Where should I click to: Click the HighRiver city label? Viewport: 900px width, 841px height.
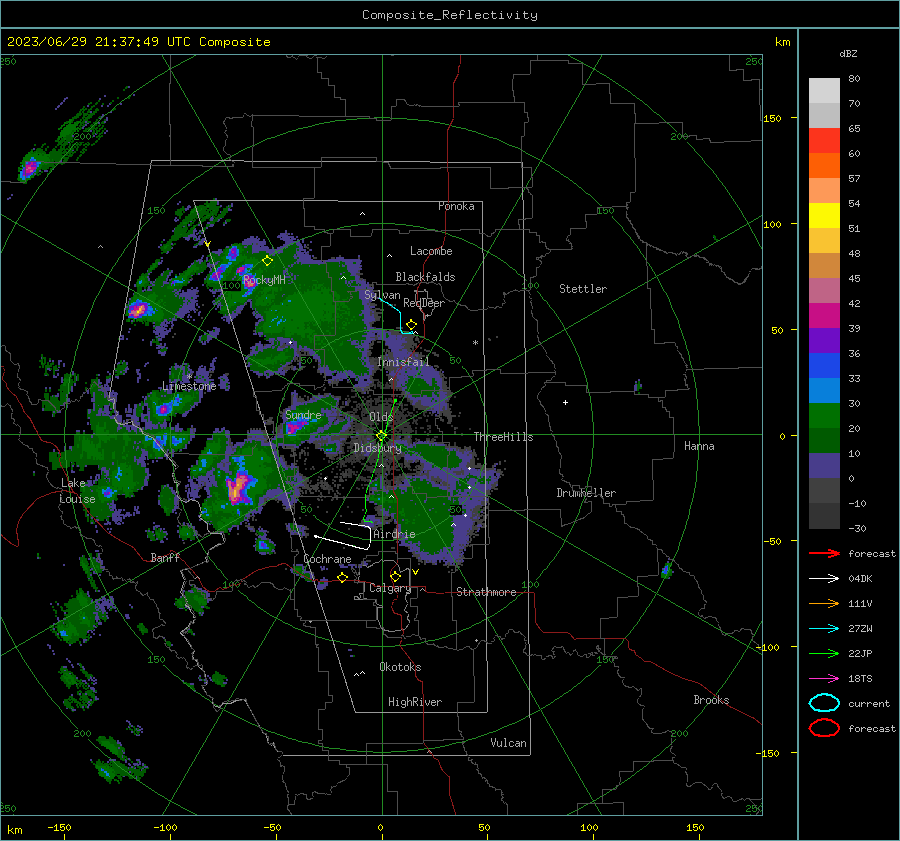(x=415, y=702)
